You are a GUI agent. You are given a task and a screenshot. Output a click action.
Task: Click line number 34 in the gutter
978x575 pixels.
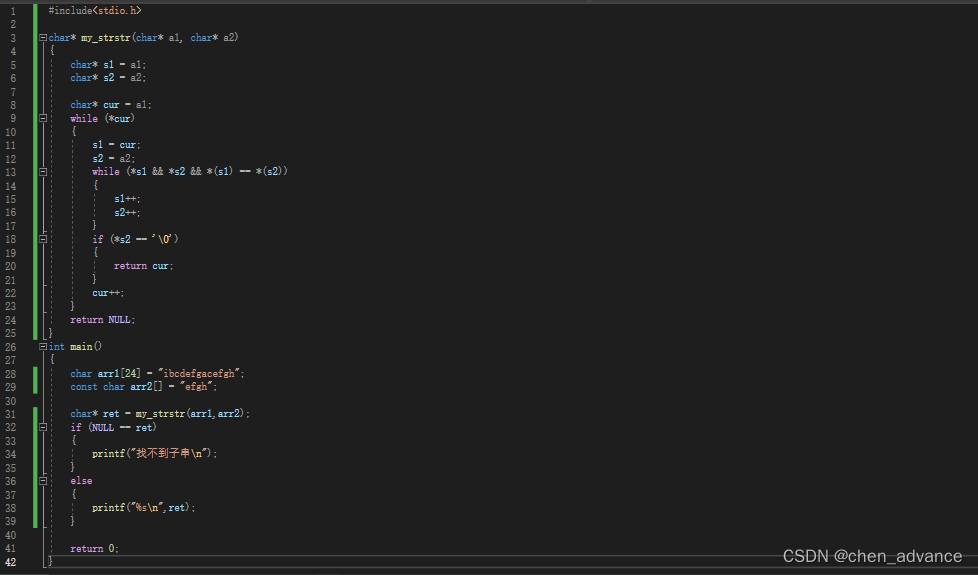pyautogui.click(x=11, y=454)
